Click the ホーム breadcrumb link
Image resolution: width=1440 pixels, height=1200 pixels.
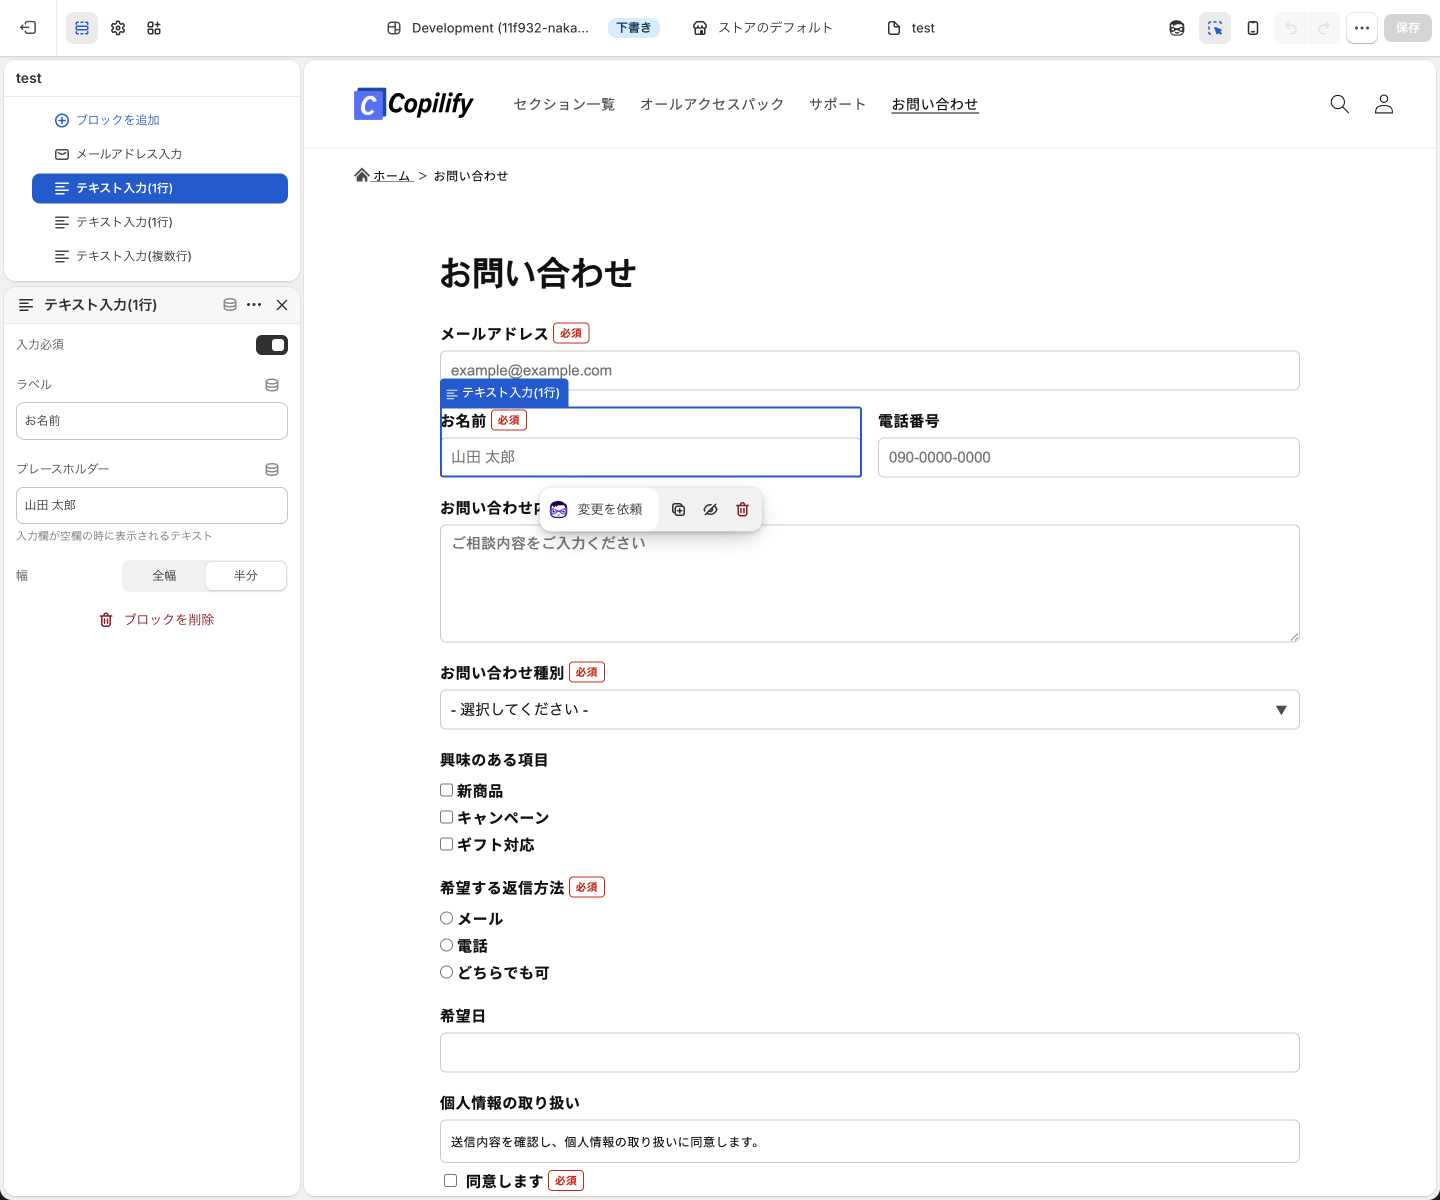(x=383, y=176)
